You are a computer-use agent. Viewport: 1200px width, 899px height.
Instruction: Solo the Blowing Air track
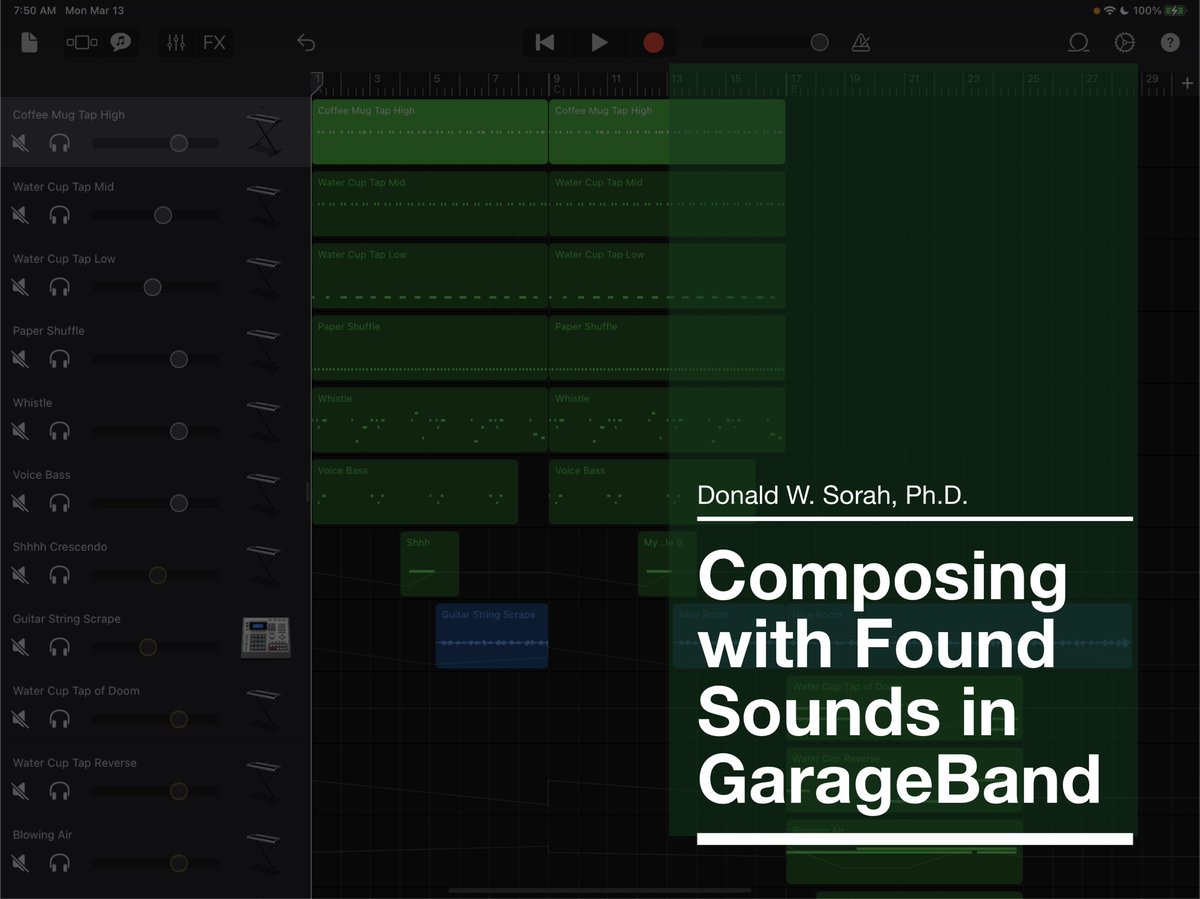tap(60, 863)
